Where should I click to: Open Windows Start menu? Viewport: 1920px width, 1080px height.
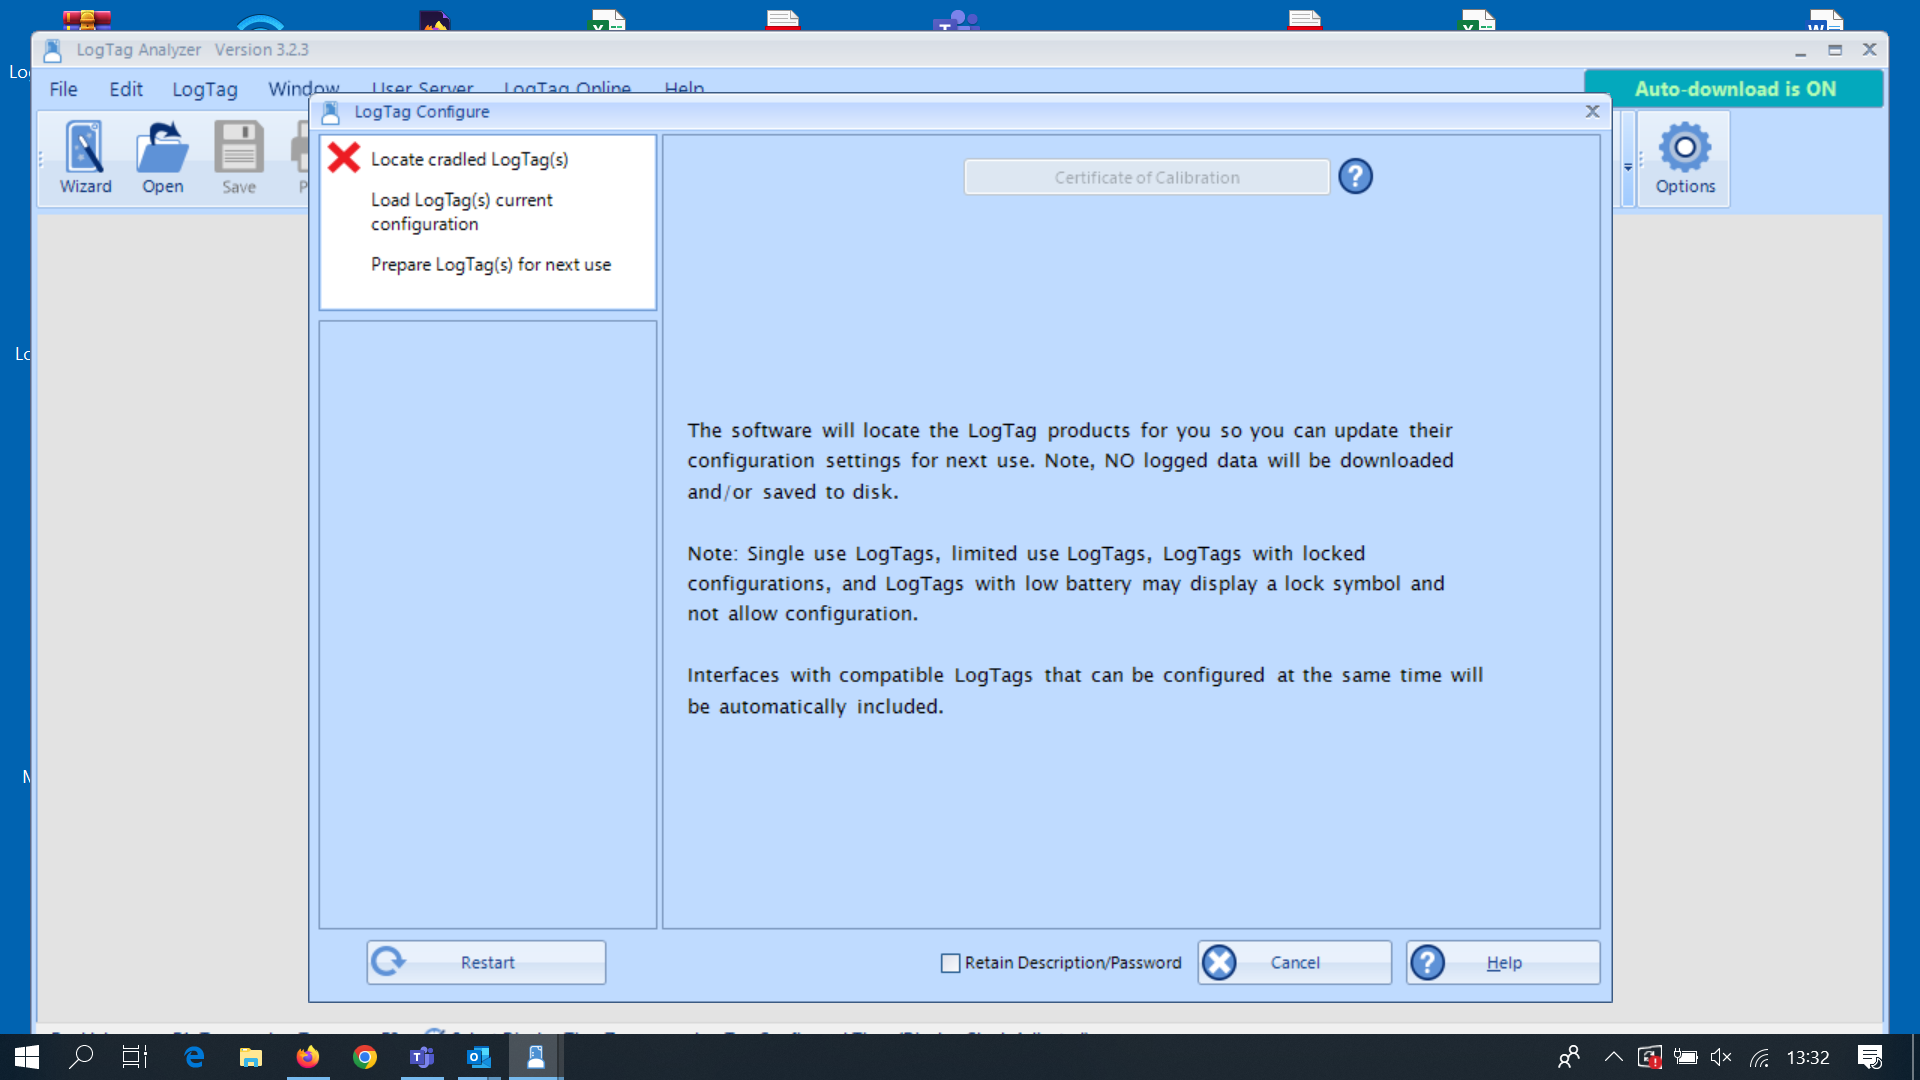27,1057
